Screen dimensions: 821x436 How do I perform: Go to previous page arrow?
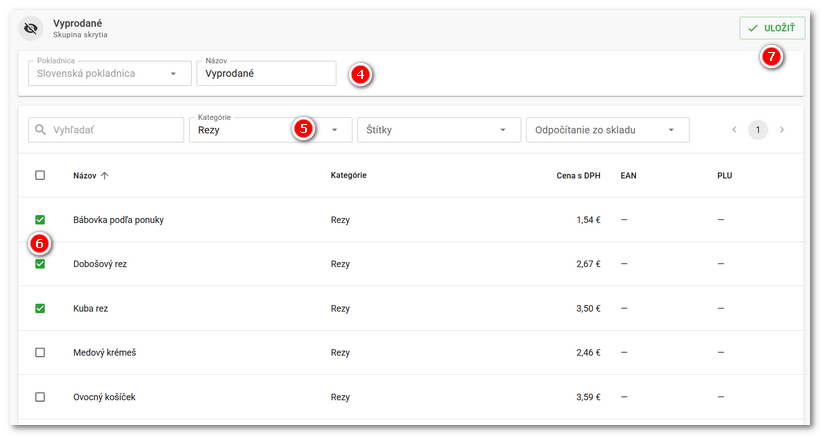(x=734, y=130)
